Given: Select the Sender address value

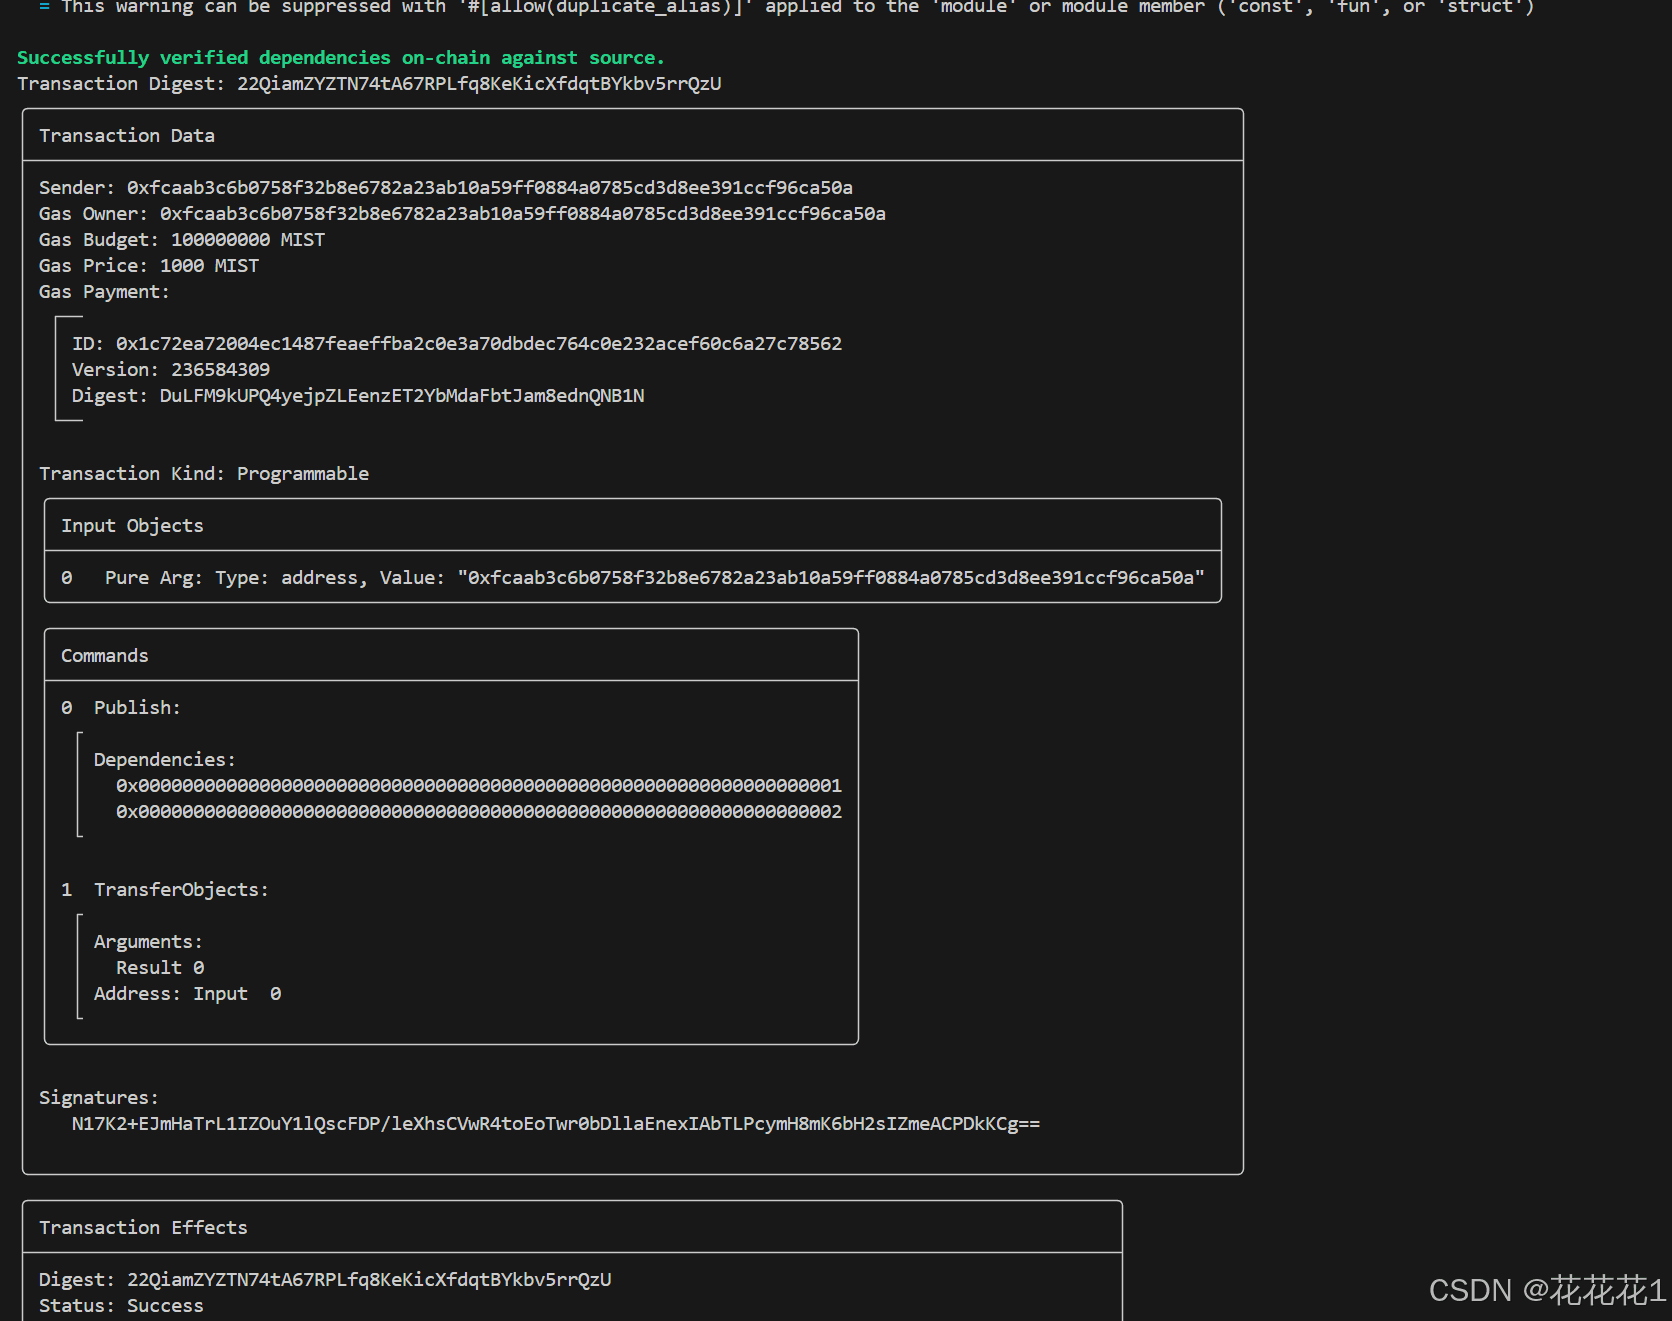Looking at the screenshot, I should 490,188.
